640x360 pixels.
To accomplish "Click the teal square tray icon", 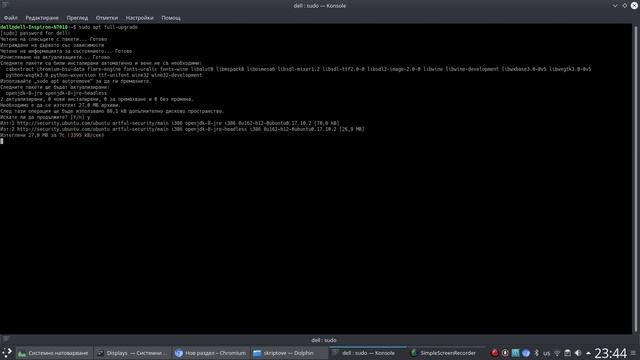I will pos(516,353).
